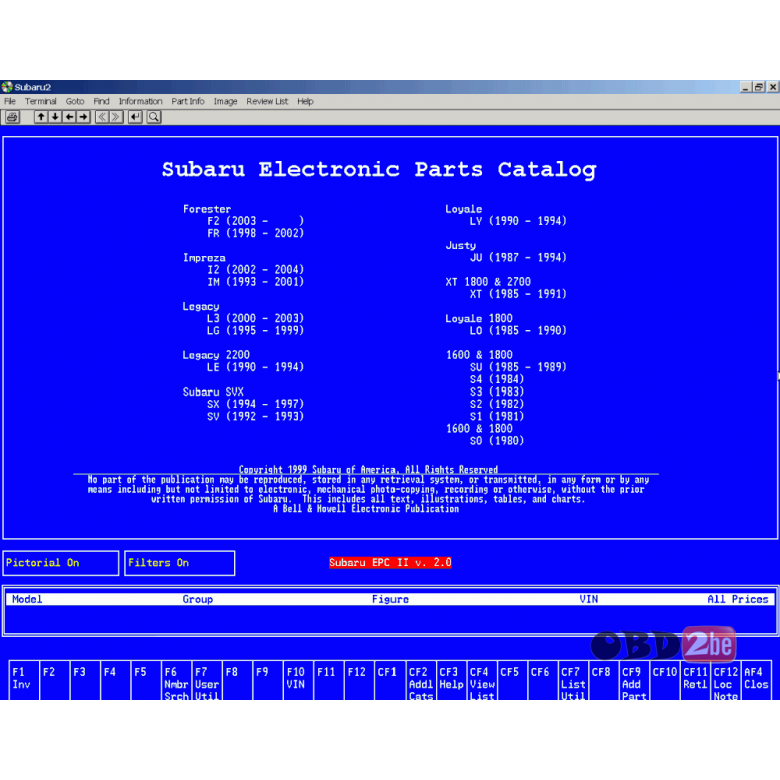This screenshot has height=780, width=780.
Task: Click the up arrow toolbar button
Action: (x=41, y=117)
